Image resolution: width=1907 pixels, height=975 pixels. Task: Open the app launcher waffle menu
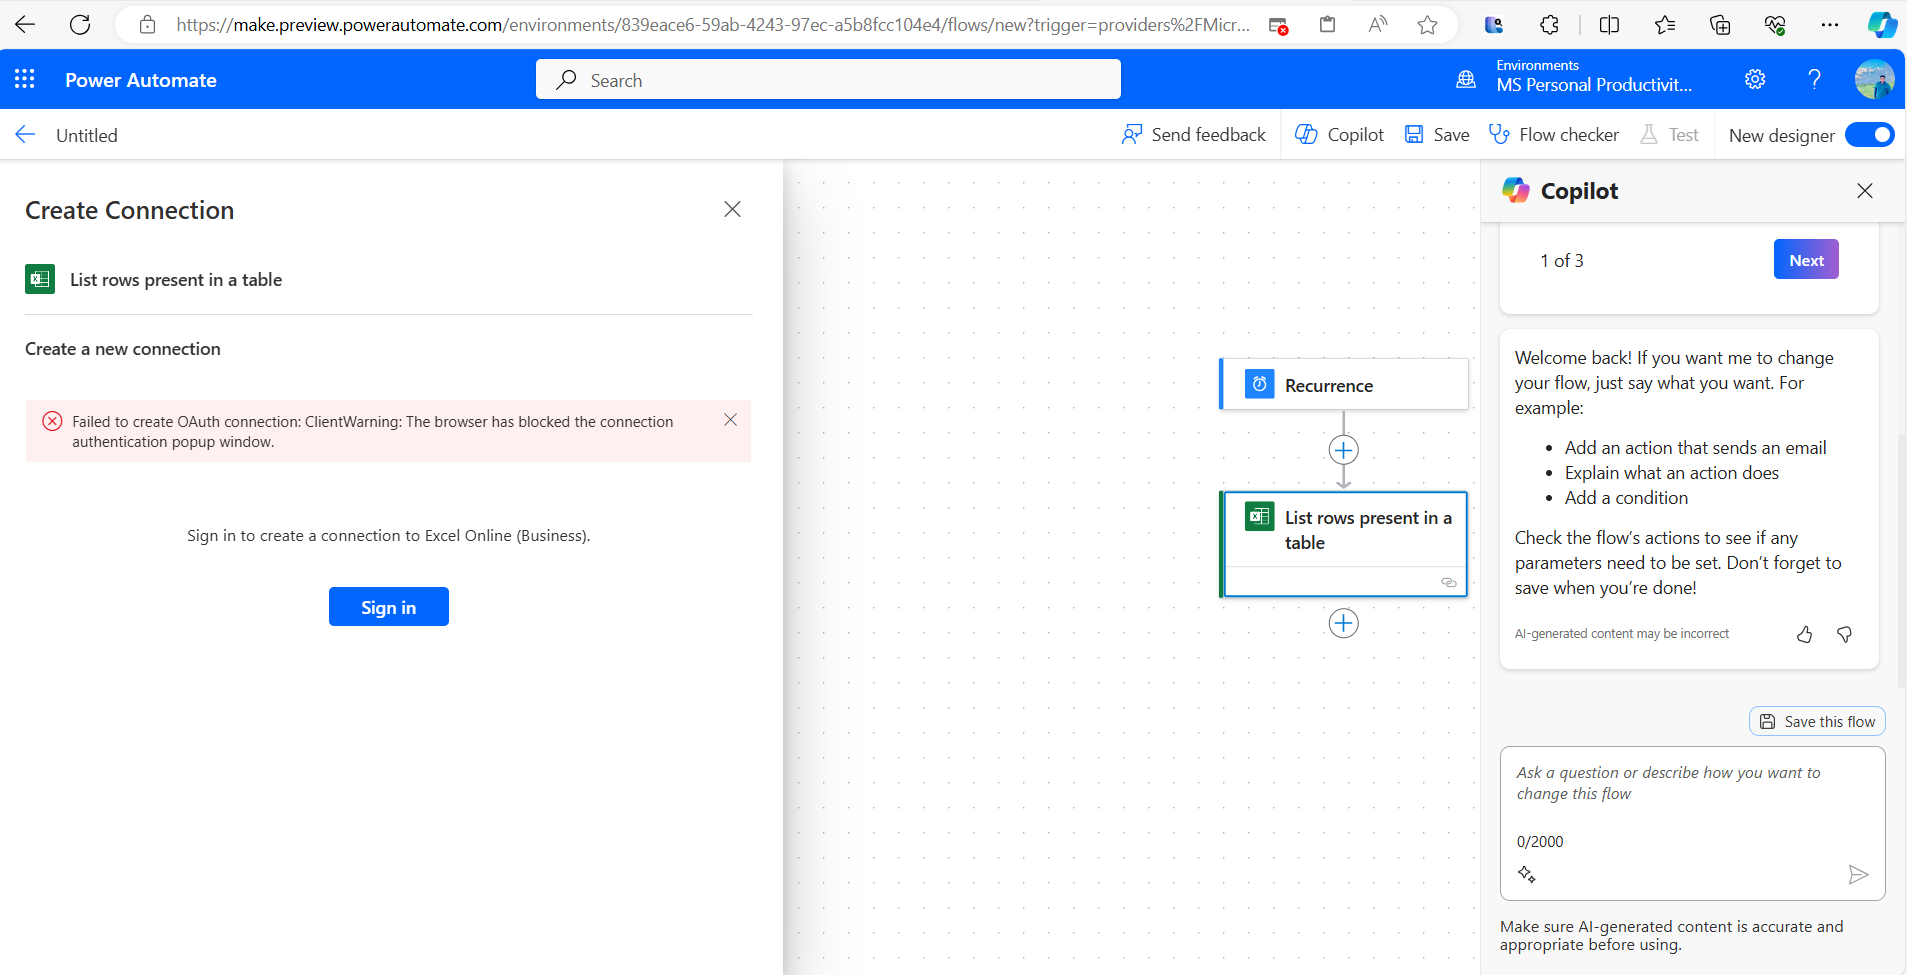click(25, 79)
